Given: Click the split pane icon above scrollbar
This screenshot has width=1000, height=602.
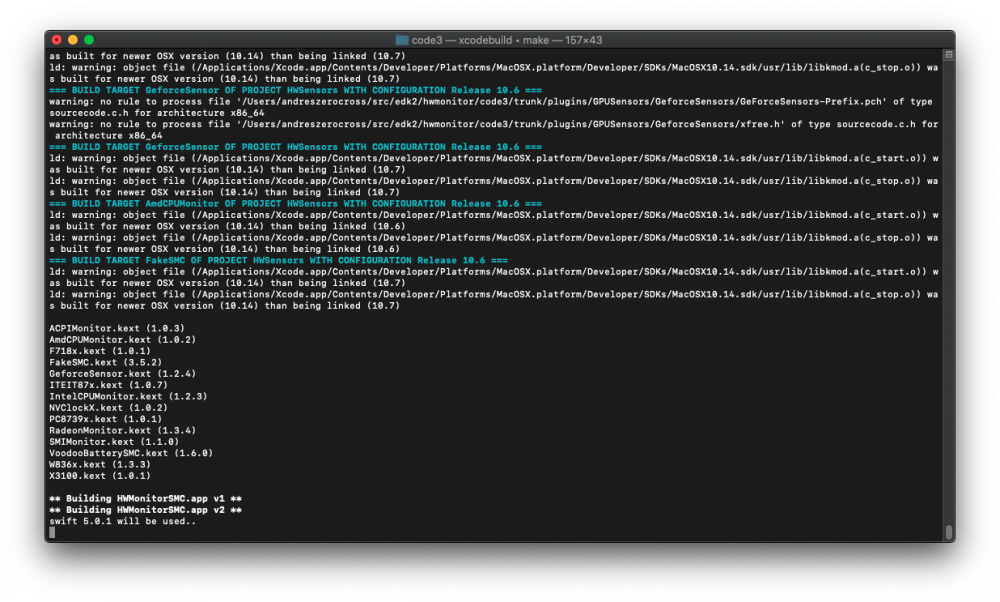Looking at the screenshot, I should click(948, 55).
